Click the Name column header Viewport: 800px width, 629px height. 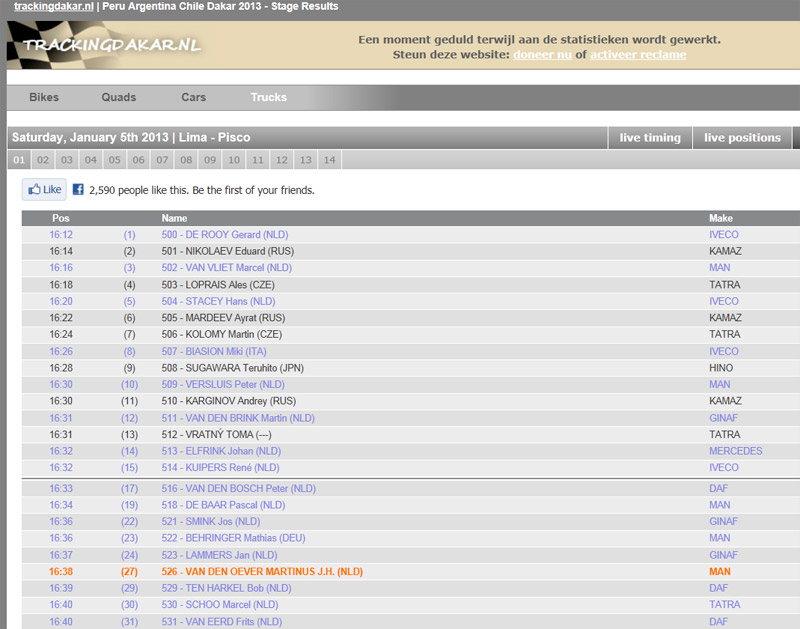[174, 218]
